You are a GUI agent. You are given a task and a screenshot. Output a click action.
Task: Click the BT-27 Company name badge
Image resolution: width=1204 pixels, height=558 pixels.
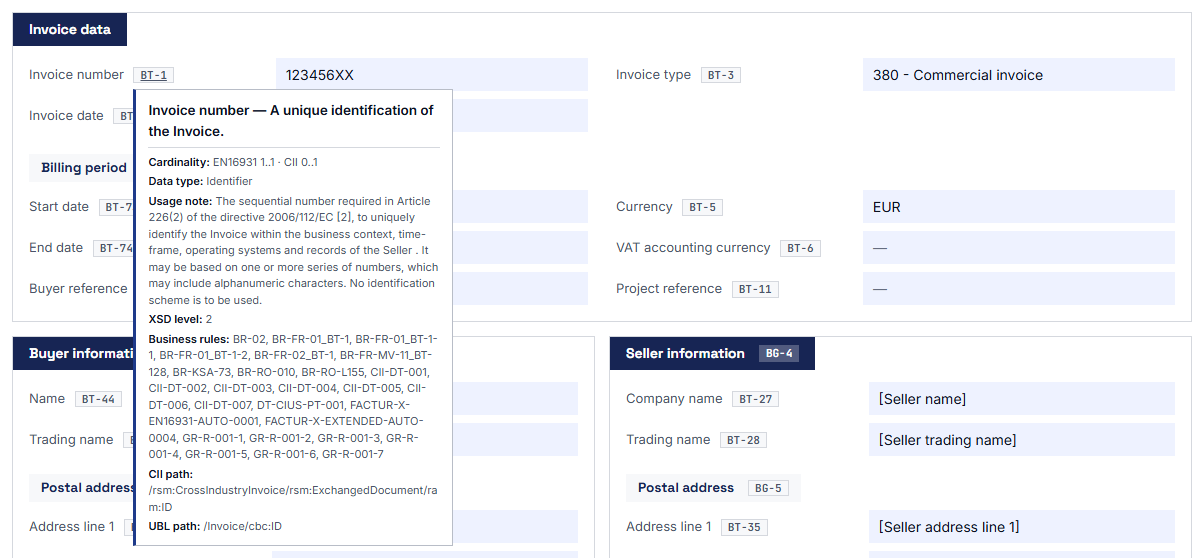[x=755, y=399]
